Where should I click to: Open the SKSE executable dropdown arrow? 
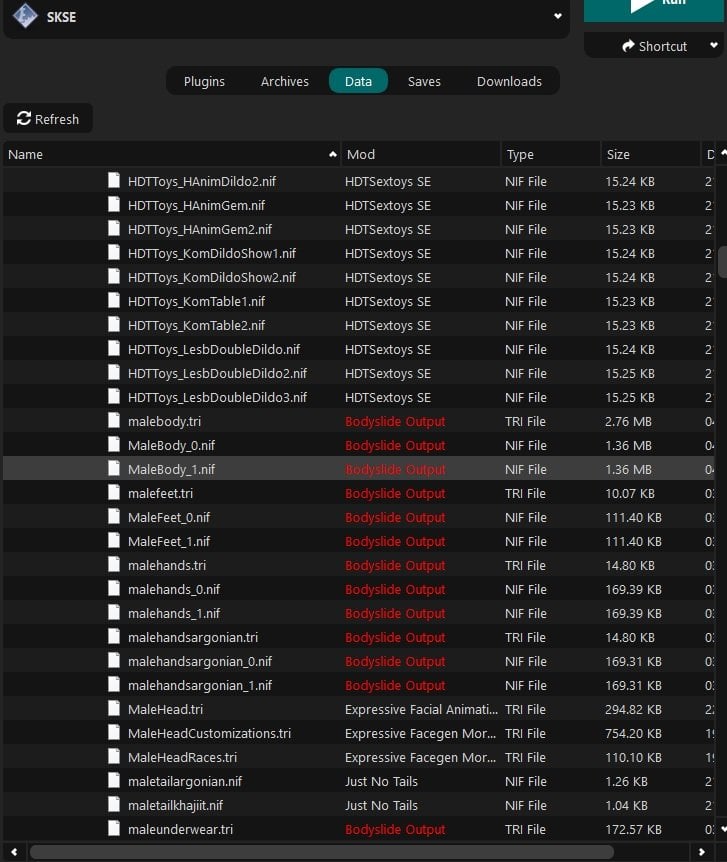point(558,16)
